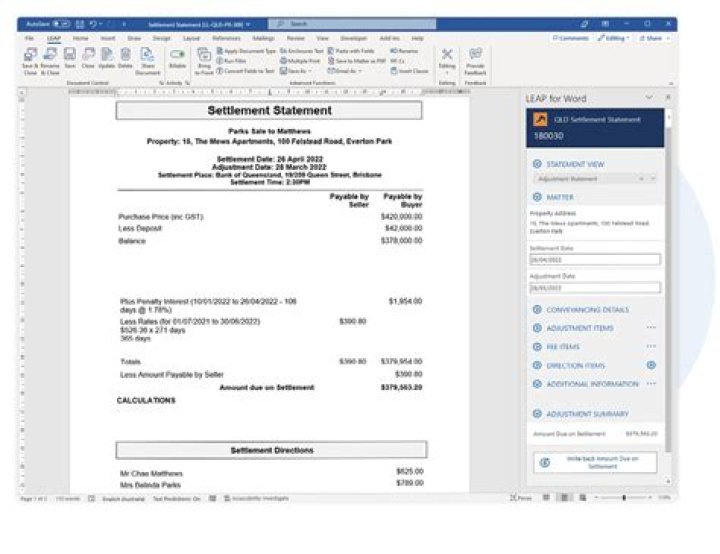The image size is (720, 554).
Task: Collapse the Adjustment Summary section
Action: pos(537,414)
